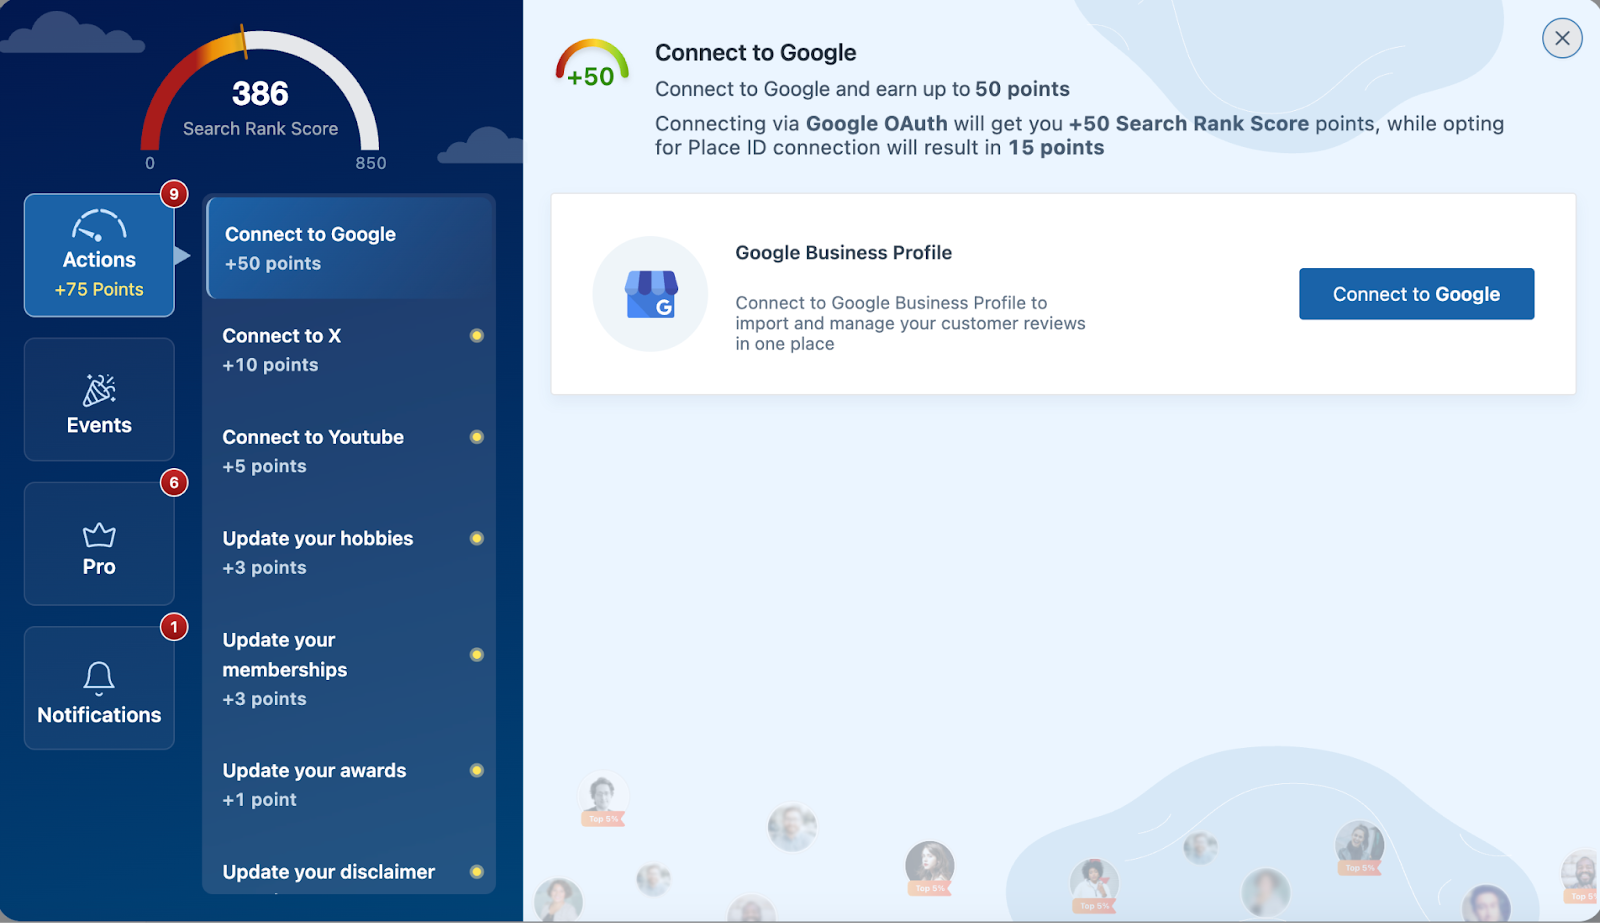Open the Connect to Youtube action
Viewport: 1600px width, 923px height.
click(x=349, y=451)
